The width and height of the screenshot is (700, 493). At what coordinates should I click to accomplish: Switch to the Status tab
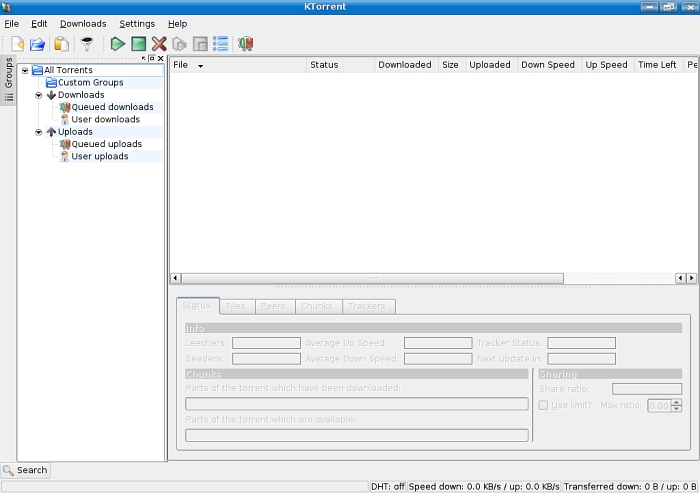(x=197, y=305)
